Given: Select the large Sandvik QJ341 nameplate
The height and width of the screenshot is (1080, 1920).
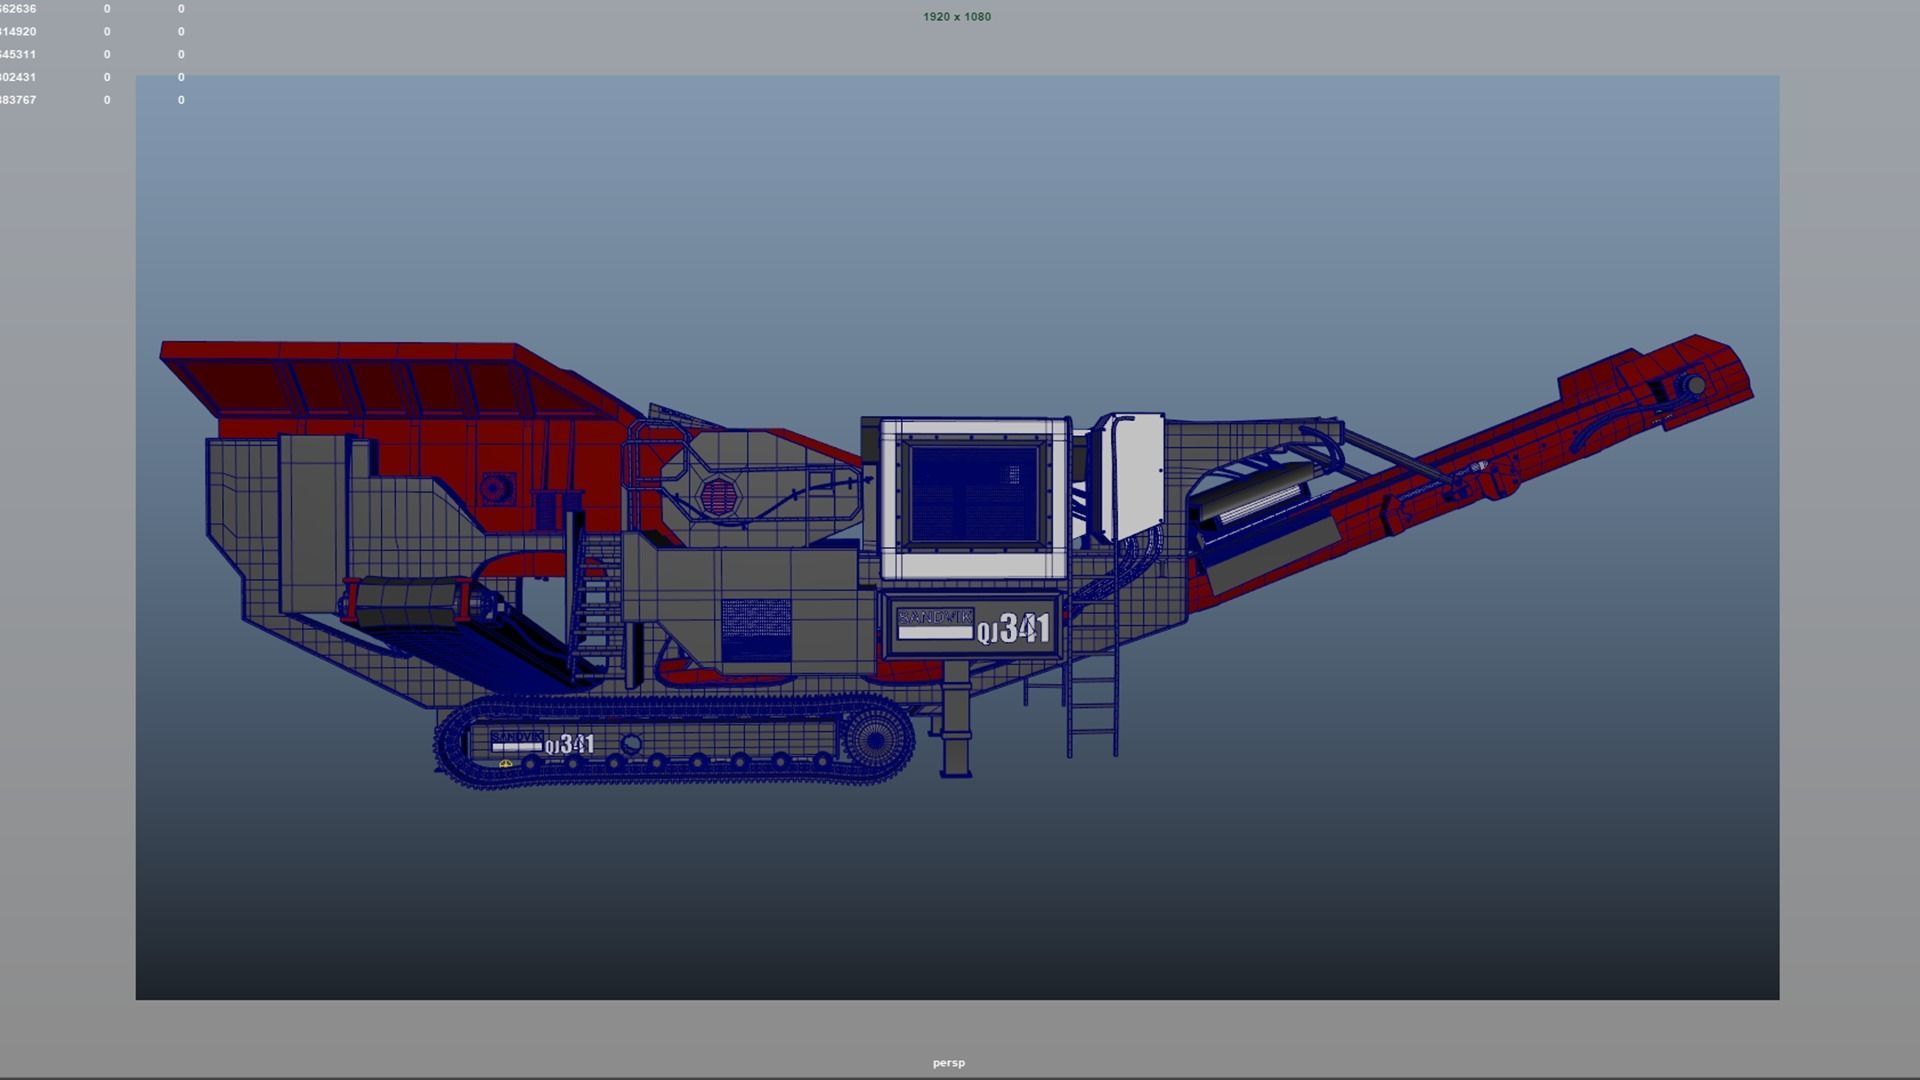Looking at the screenshot, I should [x=972, y=627].
